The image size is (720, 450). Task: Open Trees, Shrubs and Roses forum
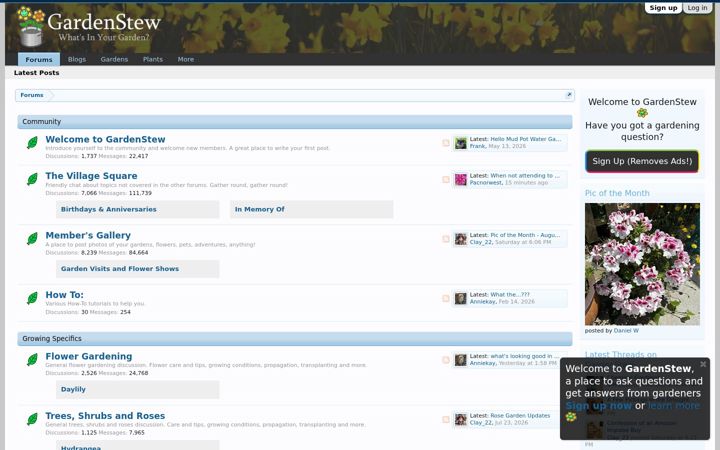point(105,416)
